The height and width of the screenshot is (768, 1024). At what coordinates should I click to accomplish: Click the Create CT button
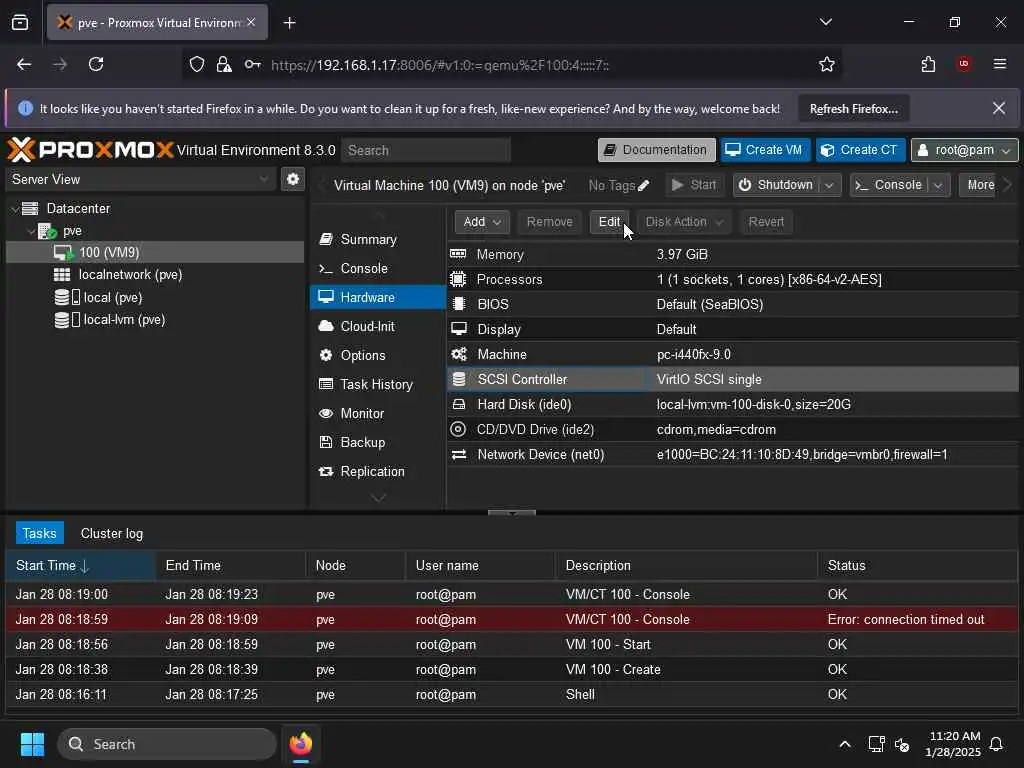(x=860, y=150)
